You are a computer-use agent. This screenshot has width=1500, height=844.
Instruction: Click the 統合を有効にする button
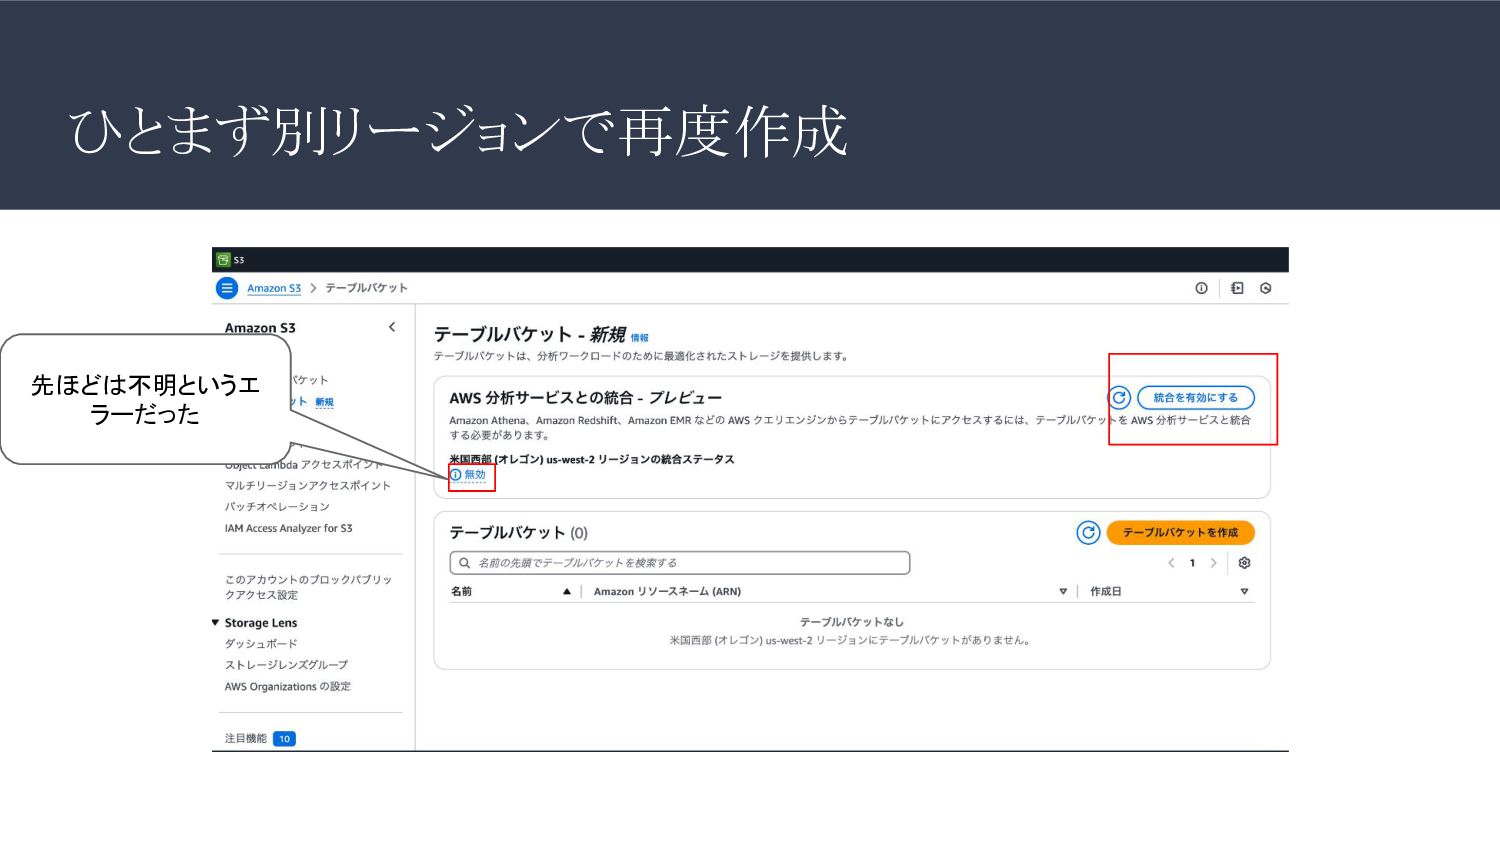tap(1196, 398)
